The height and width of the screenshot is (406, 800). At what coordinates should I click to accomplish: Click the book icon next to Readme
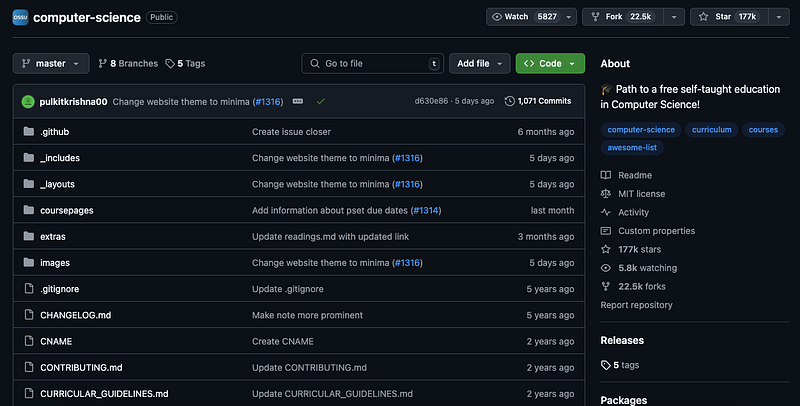click(x=606, y=175)
